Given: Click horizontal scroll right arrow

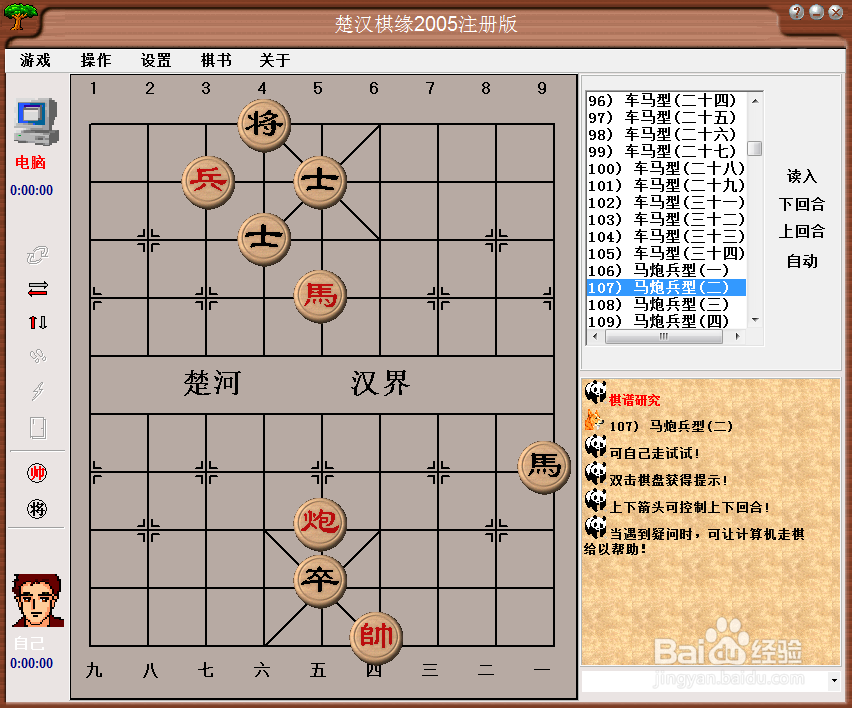Looking at the screenshot, I should point(737,336).
